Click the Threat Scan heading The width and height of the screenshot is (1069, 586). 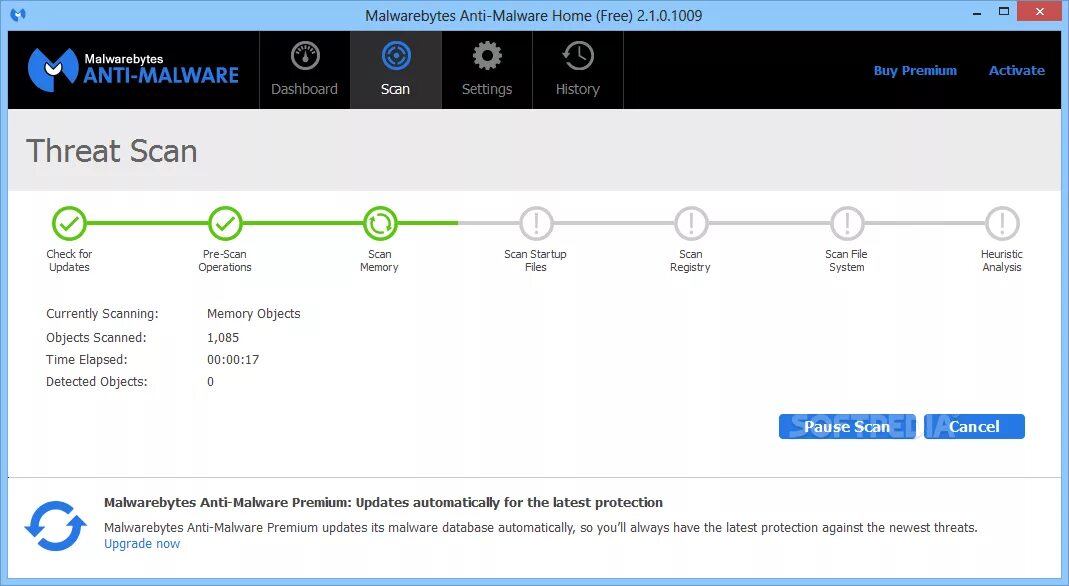point(112,151)
